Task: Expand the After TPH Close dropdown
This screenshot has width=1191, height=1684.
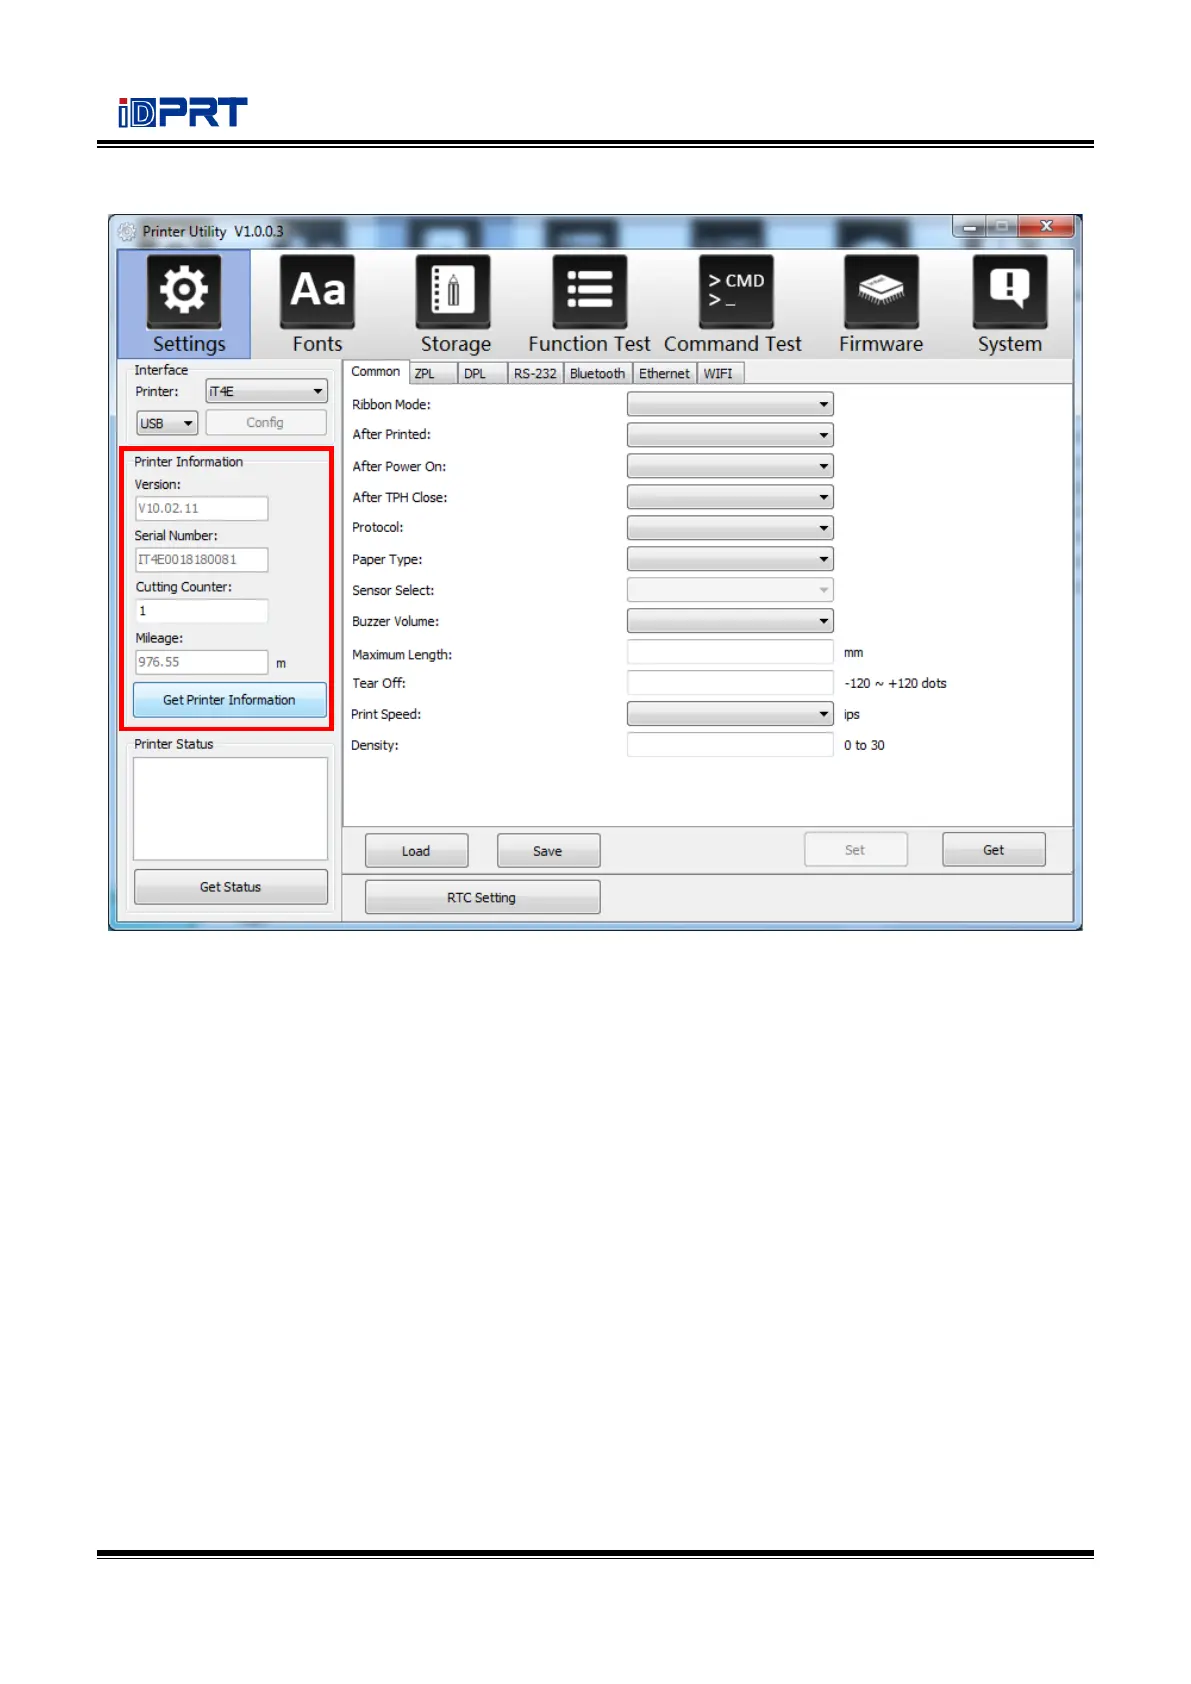Action: click(x=730, y=497)
